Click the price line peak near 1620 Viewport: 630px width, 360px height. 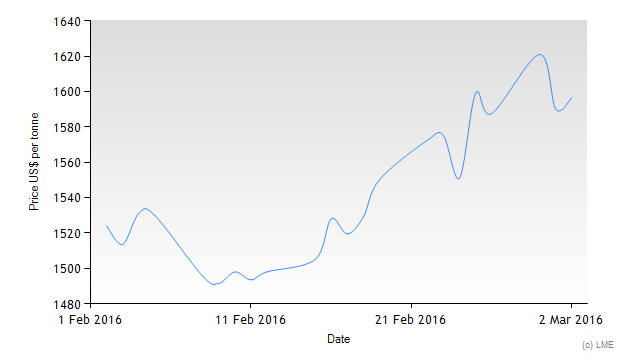540,55
